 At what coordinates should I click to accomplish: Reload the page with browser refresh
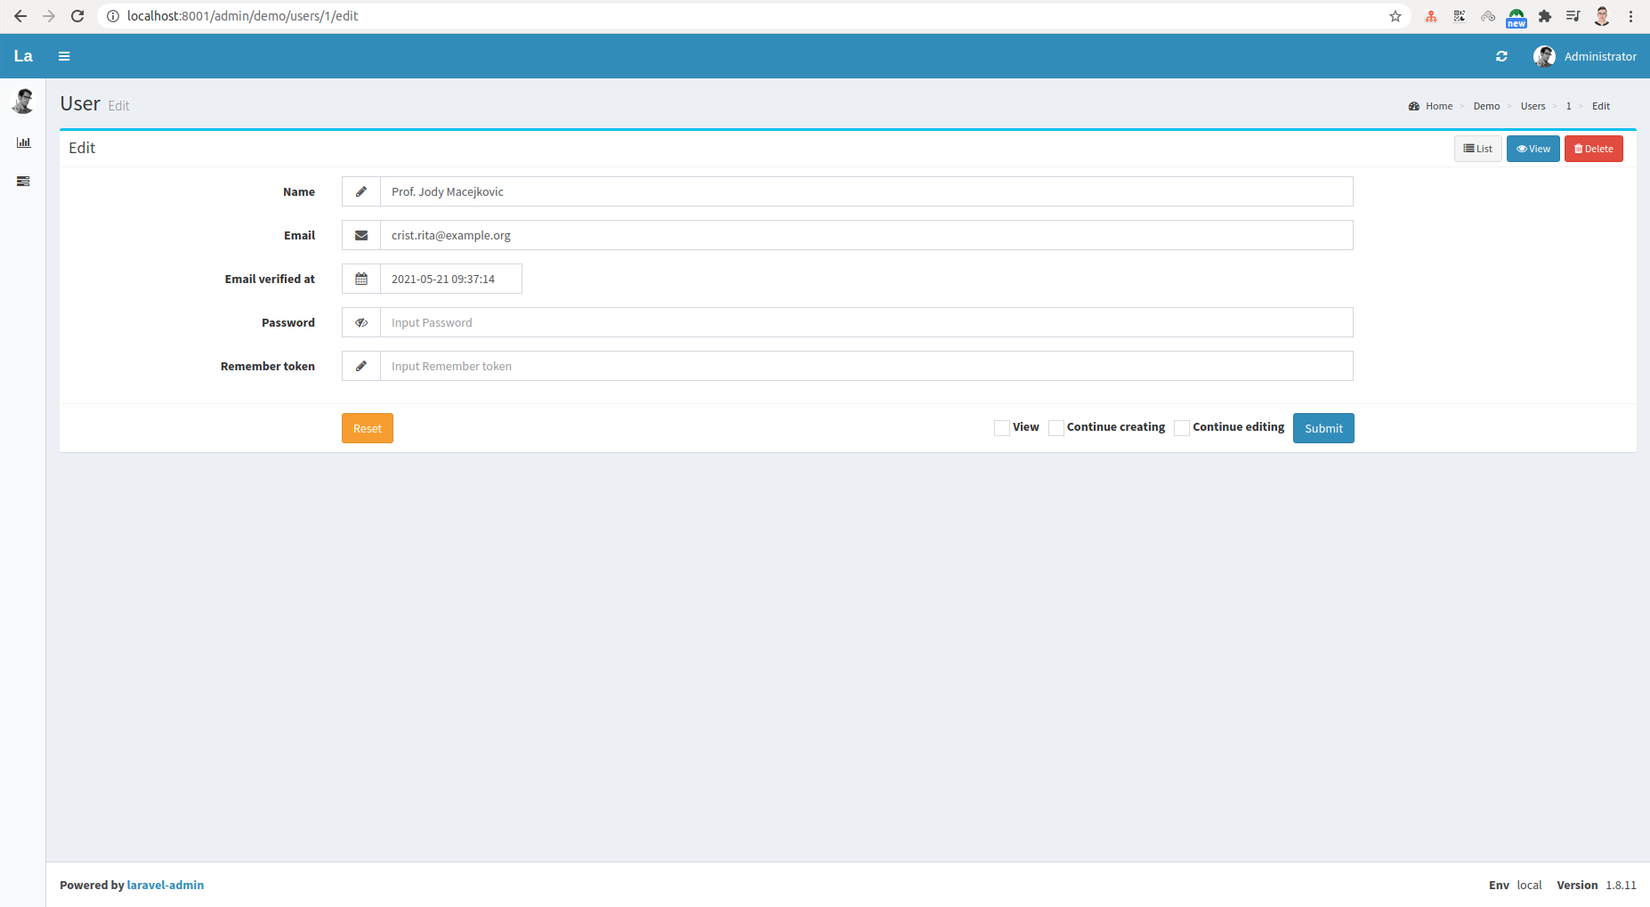point(77,16)
